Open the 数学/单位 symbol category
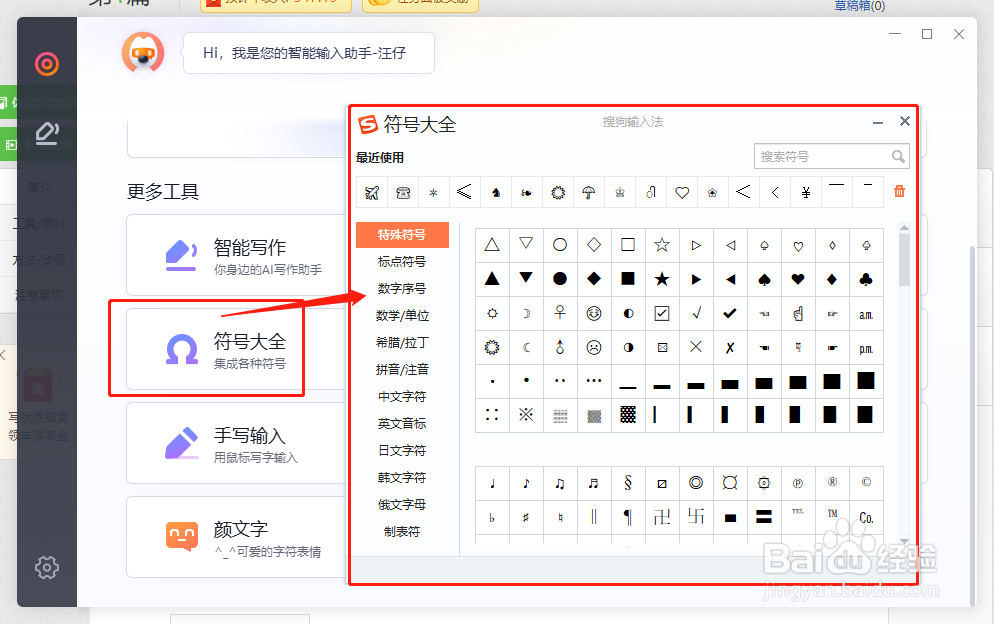994x624 pixels. point(402,316)
